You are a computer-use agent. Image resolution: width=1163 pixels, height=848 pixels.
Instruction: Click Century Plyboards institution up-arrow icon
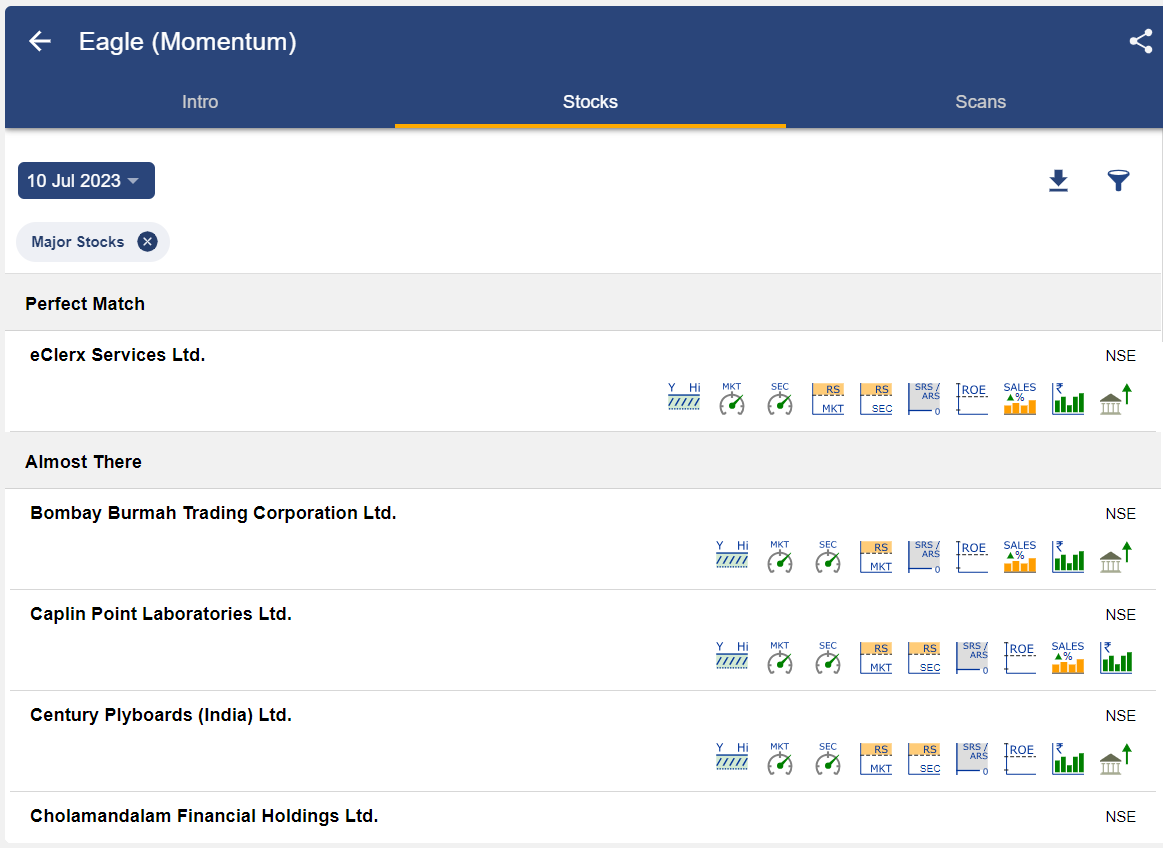click(x=1116, y=758)
